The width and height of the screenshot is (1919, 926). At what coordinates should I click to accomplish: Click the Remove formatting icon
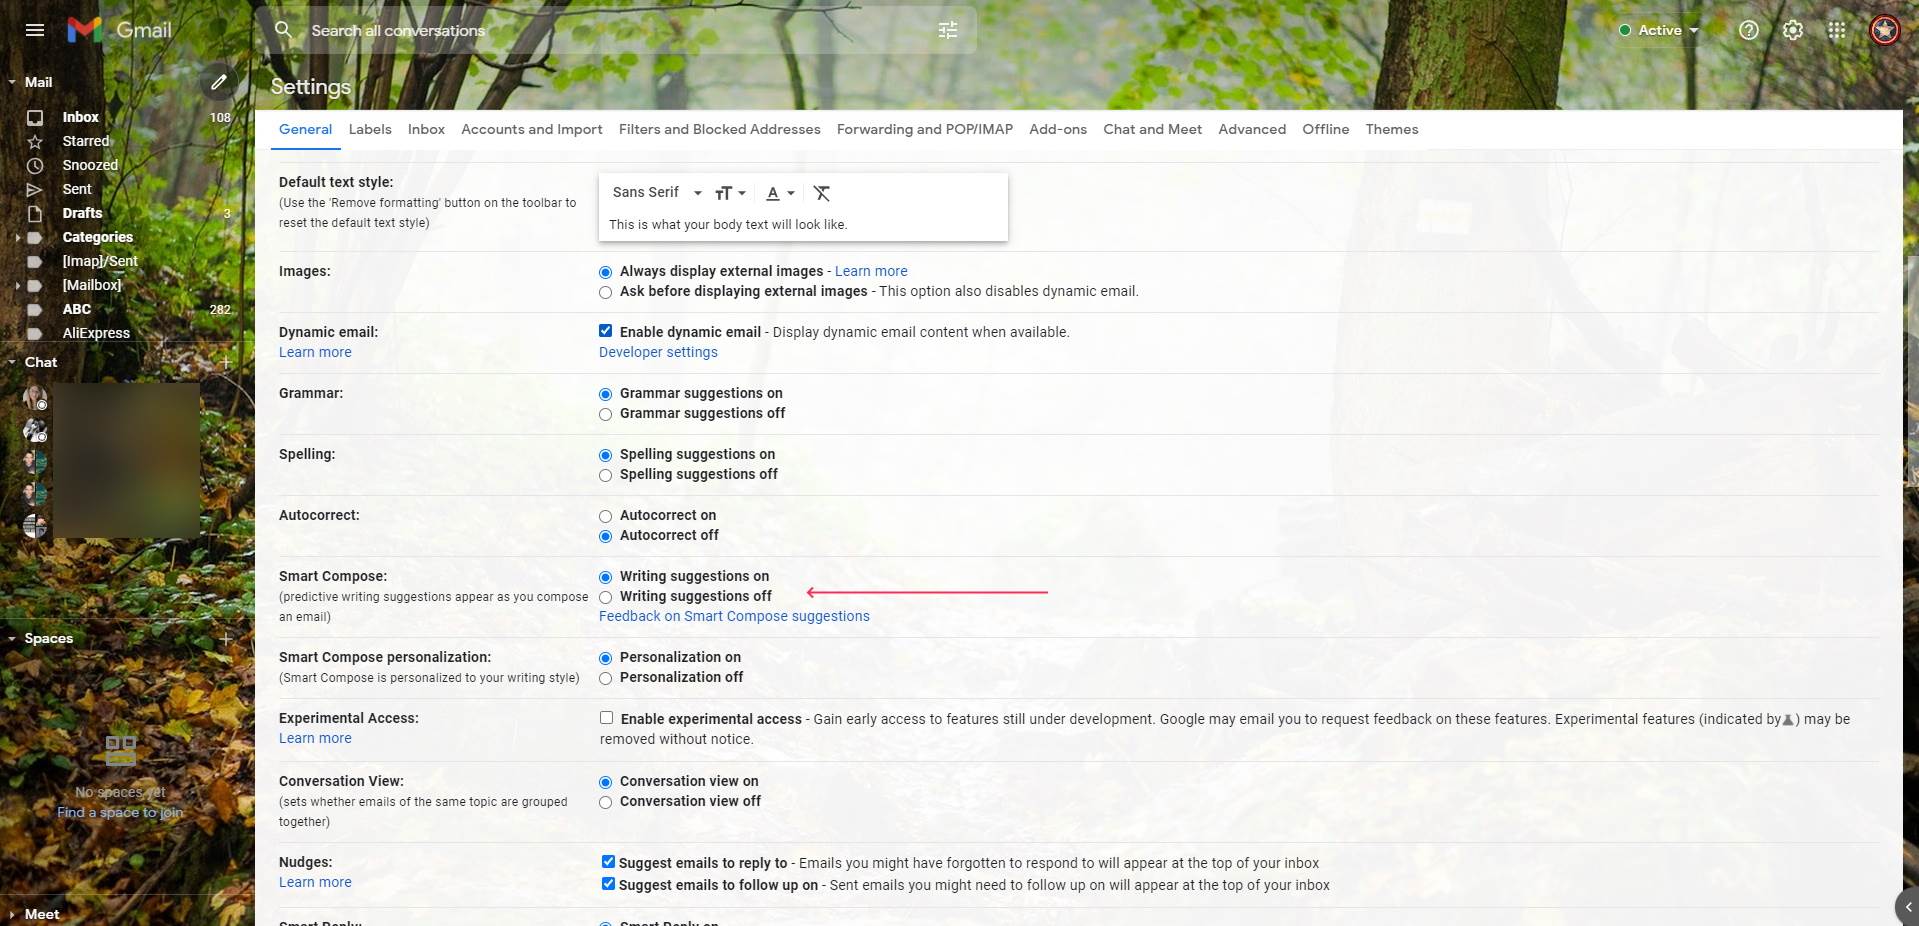tap(822, 193)
